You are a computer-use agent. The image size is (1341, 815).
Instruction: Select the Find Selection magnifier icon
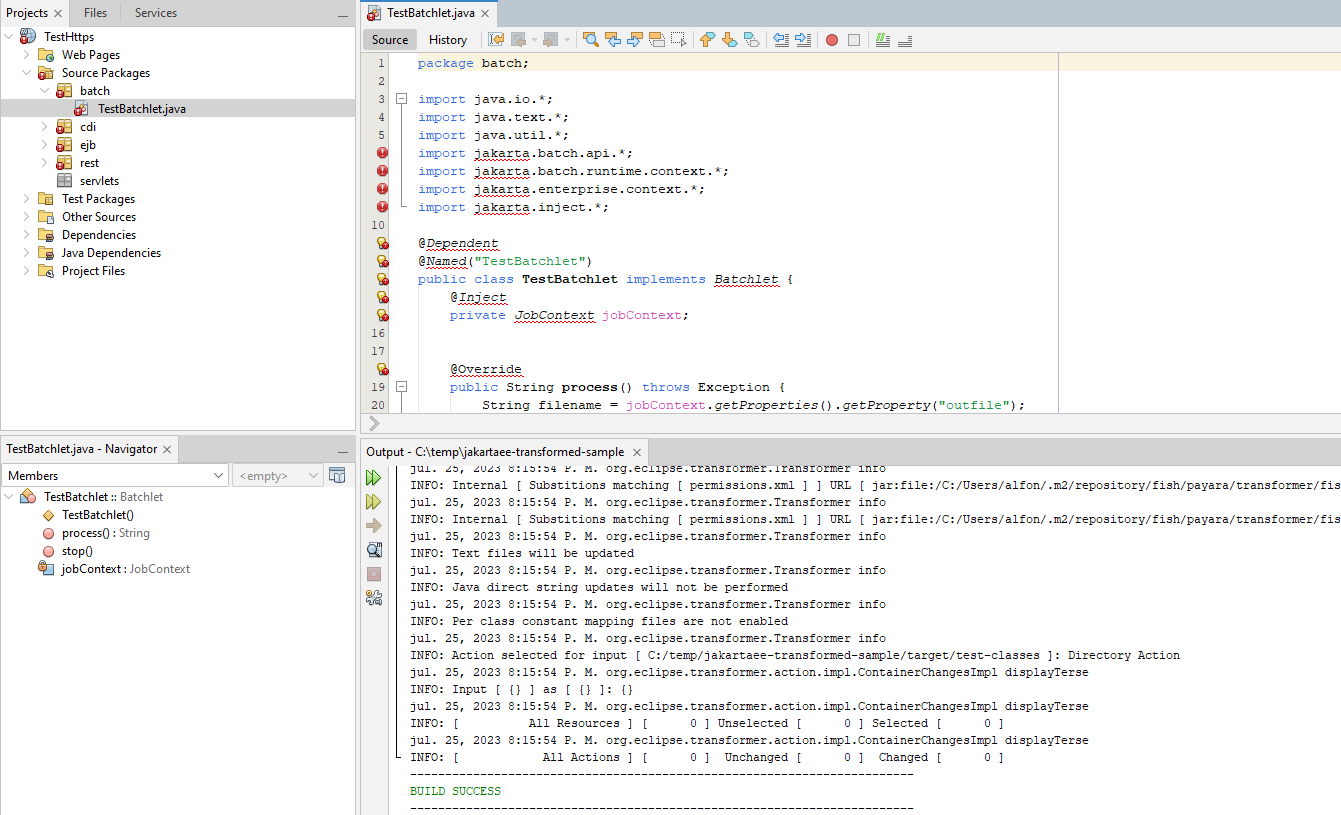pos(590,39)
